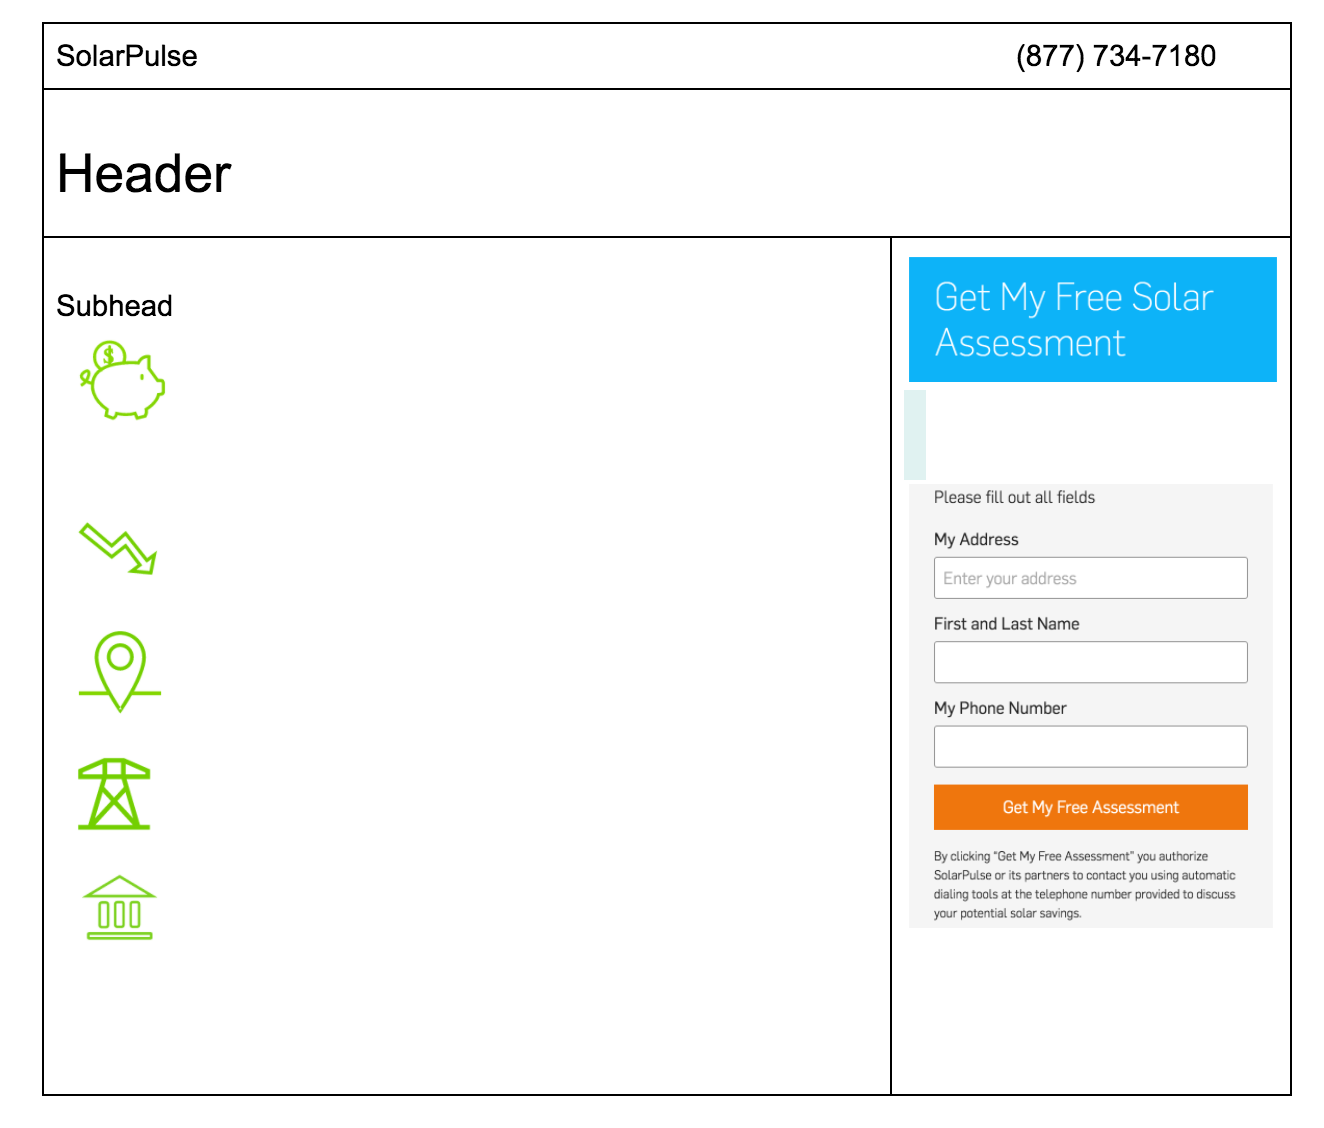1324x1128 pixels.
Task: Click the Please fill out all fields note
Action: click(x=1014, y=497)
